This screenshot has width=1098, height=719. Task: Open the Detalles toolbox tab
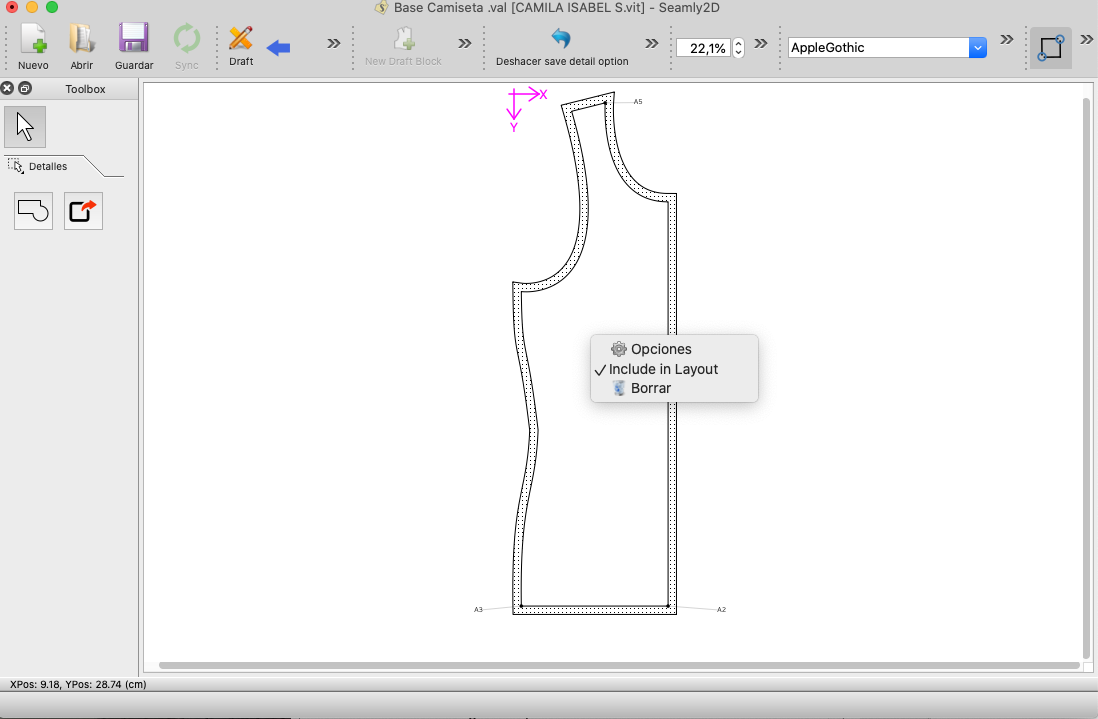[x=47, y=166]
